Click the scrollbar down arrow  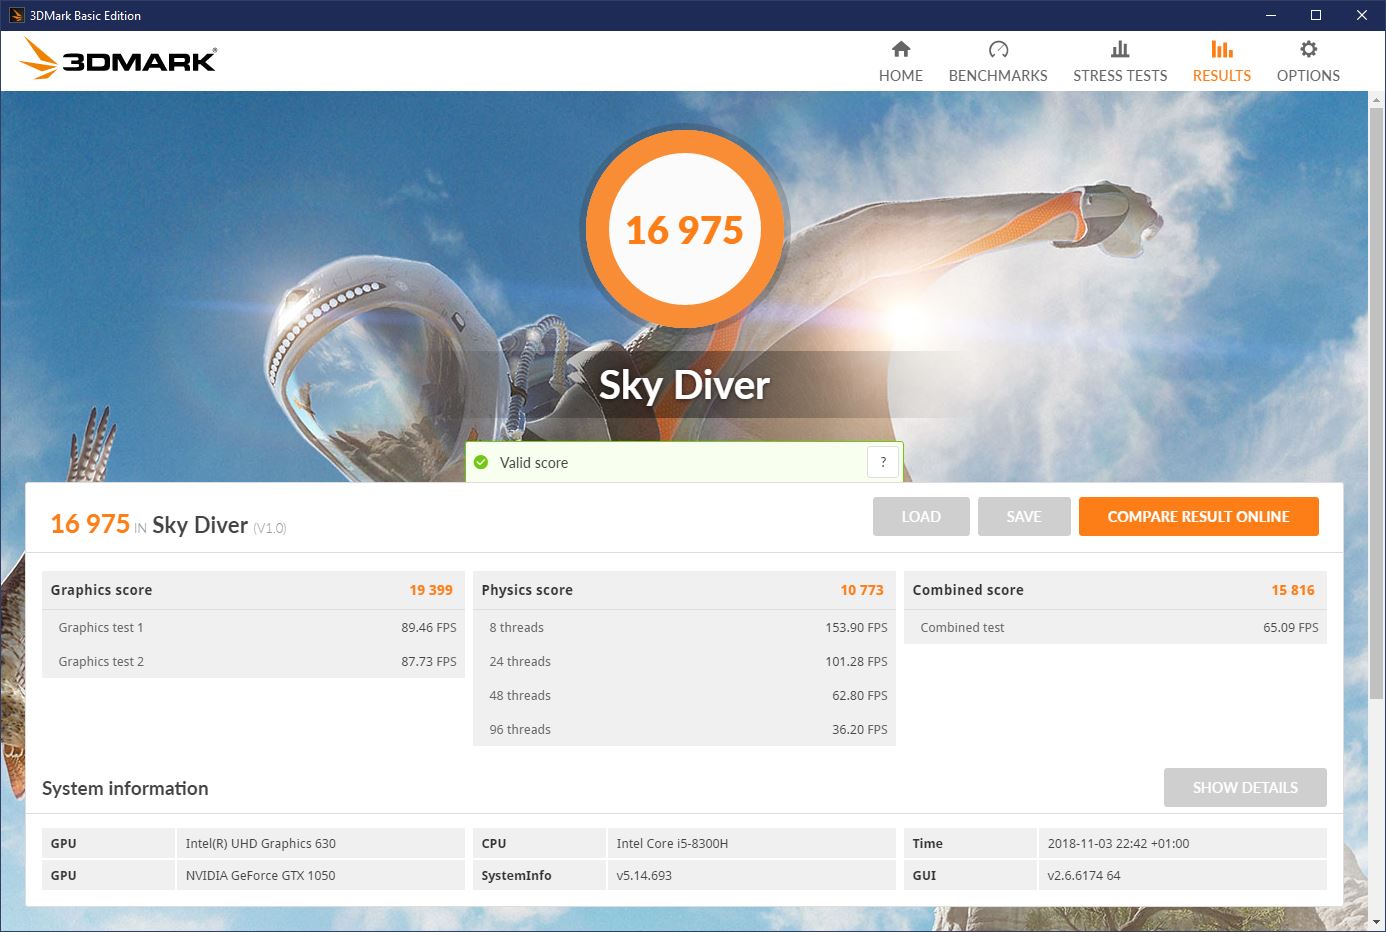point(1376,922)
